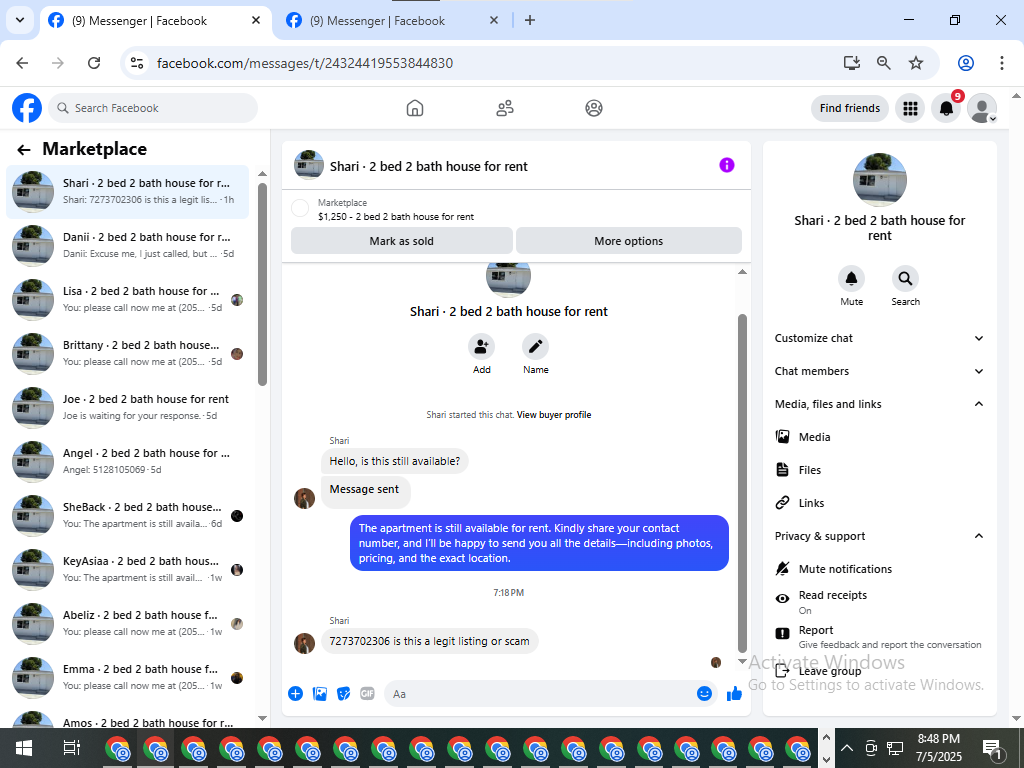The width and height of the screenshot is (1024, 768).
Task: Go back with the Marketplace arrow
Action: coord(24,150)
